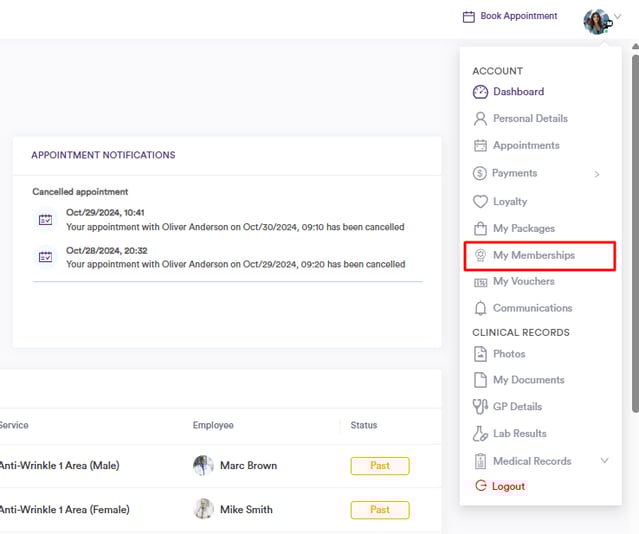Viewport: 639px width, 534px height.
Task: Click the Loyalty heart icon
Action: pos(480,202)
